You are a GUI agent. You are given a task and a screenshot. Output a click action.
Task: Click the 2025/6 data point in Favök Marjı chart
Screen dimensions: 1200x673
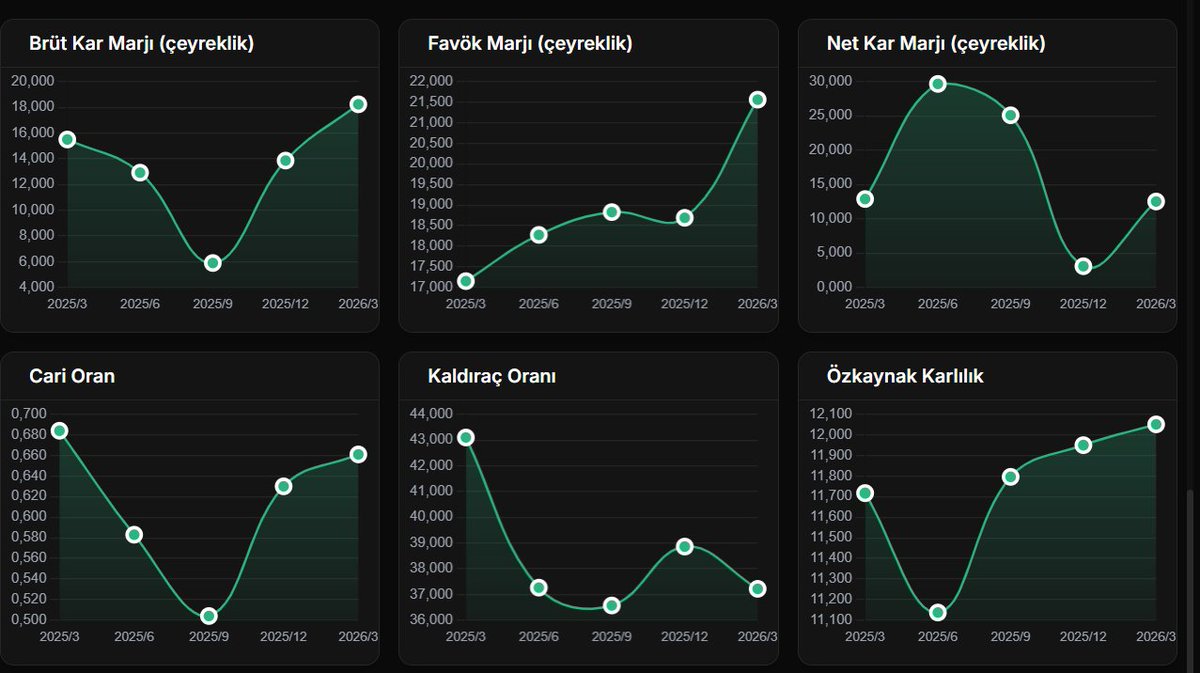539,235
